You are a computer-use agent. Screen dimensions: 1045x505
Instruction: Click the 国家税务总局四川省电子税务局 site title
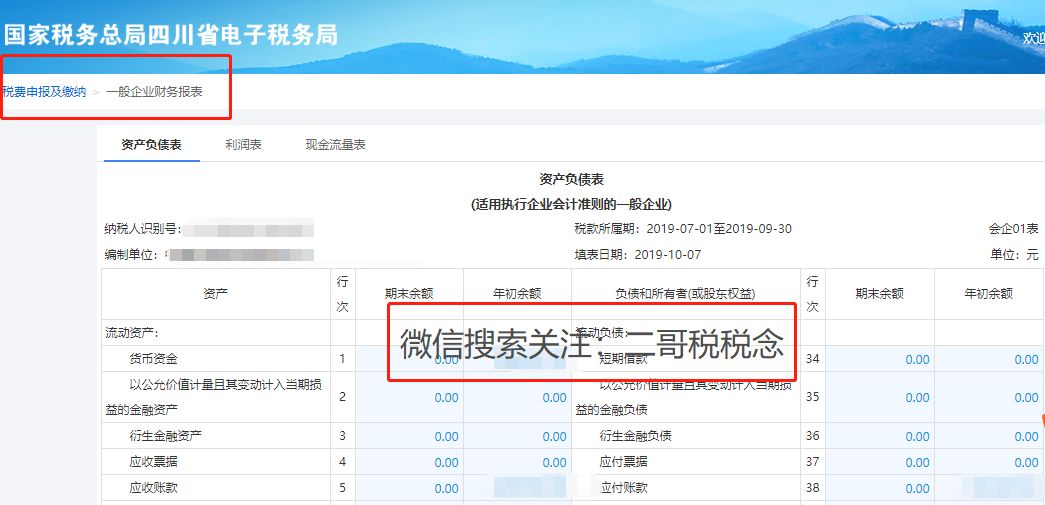pos(170,35)
